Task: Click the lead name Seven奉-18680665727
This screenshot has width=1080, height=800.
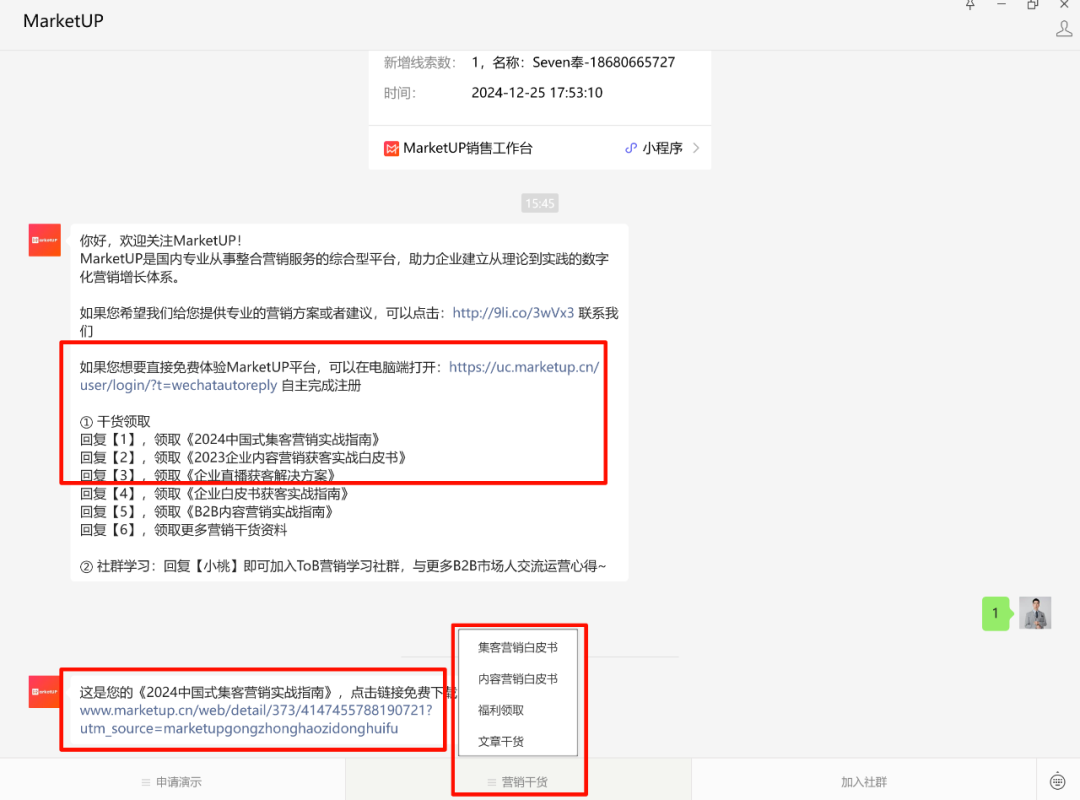Action: pyautogui.click(x=603, y=63)
